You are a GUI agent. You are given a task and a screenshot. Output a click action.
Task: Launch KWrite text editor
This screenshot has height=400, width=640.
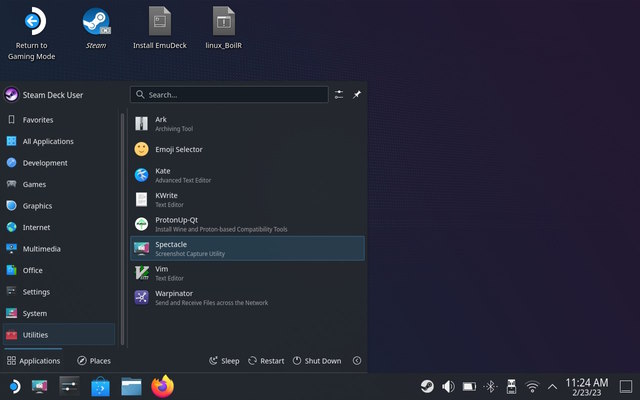pyautogui.click(x=247, y=200)
